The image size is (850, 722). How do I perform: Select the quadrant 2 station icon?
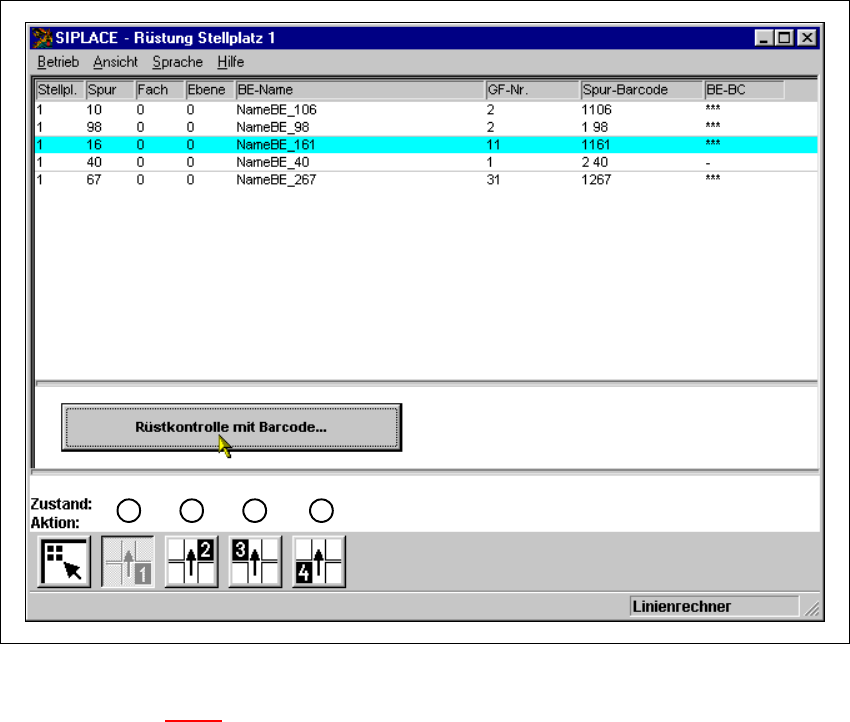(192, 563)
